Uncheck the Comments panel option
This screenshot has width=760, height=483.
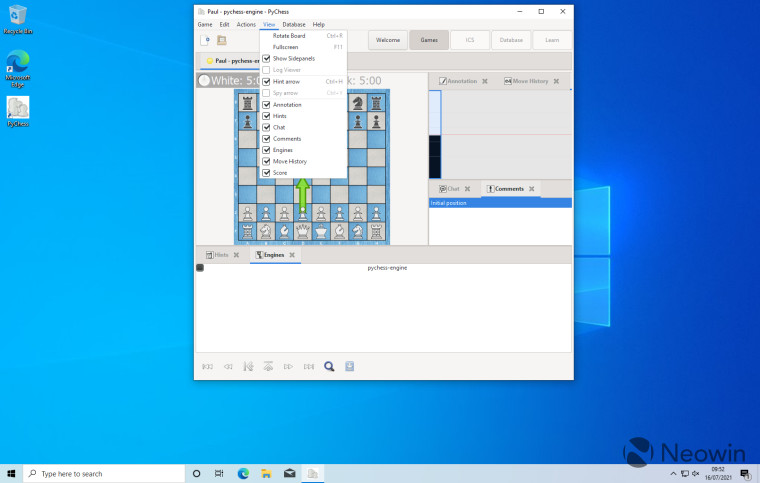click(x=266, y=139)
